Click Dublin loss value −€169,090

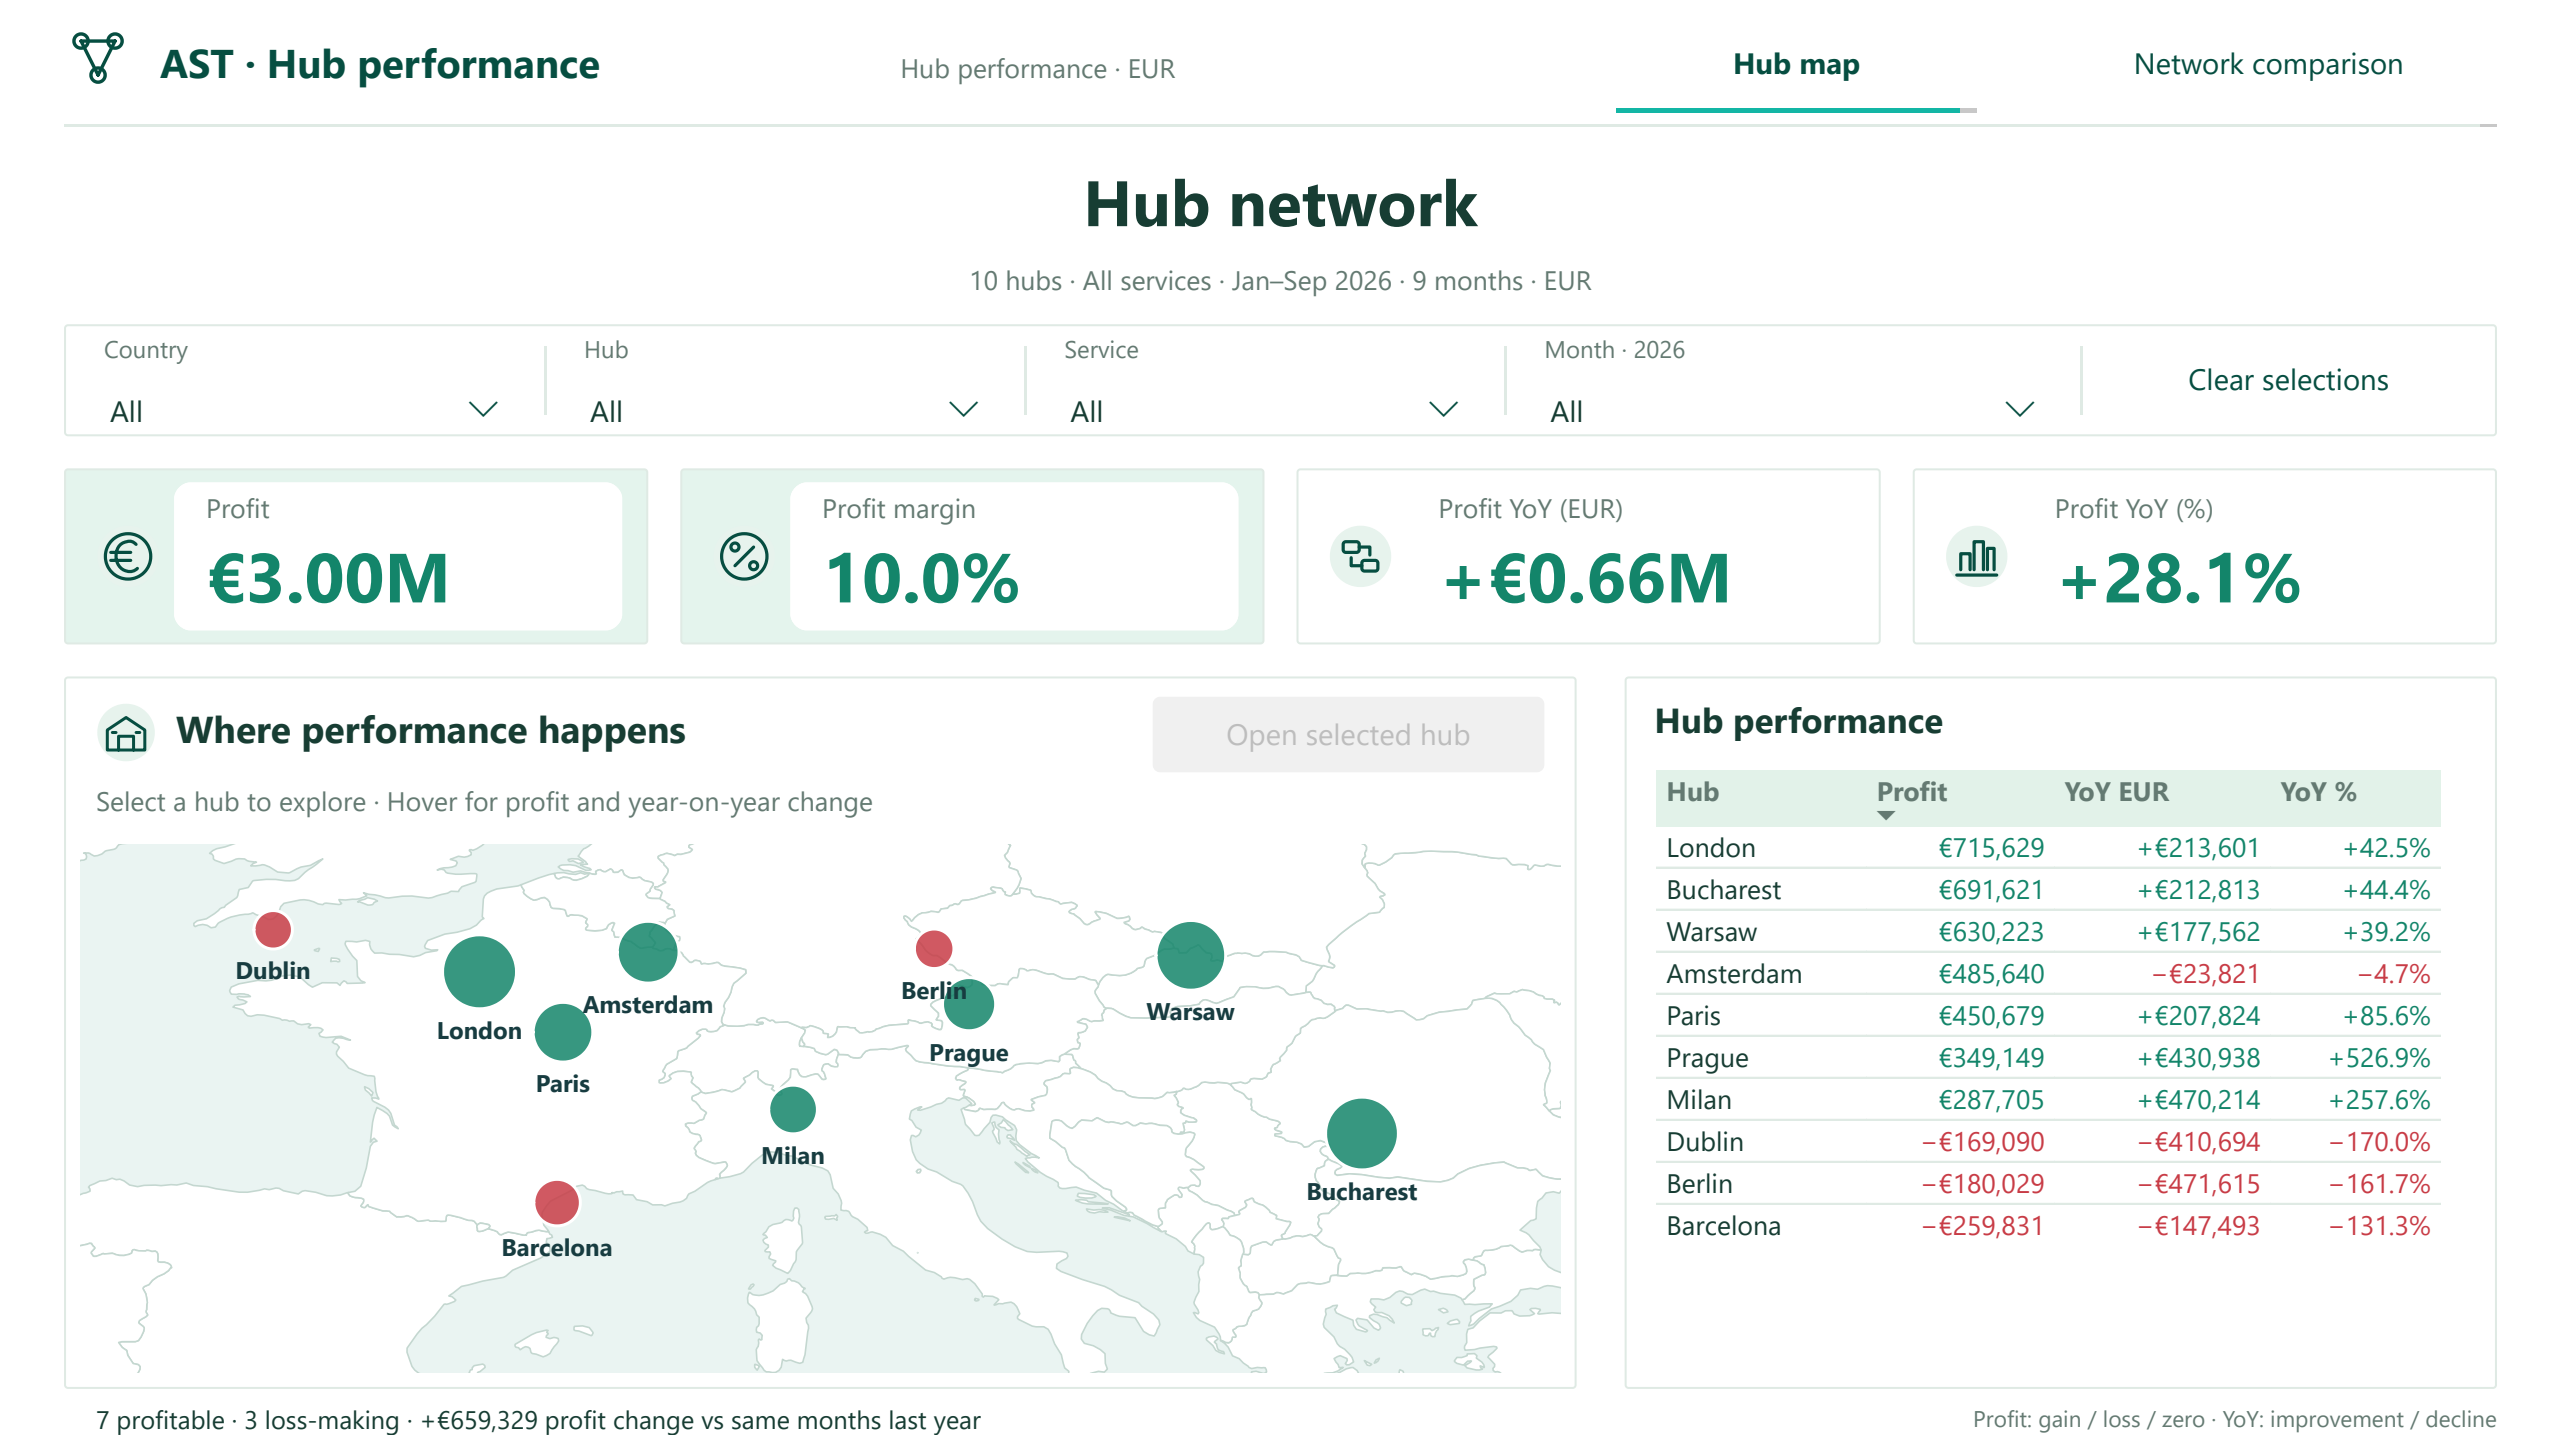[1983, 1142]
